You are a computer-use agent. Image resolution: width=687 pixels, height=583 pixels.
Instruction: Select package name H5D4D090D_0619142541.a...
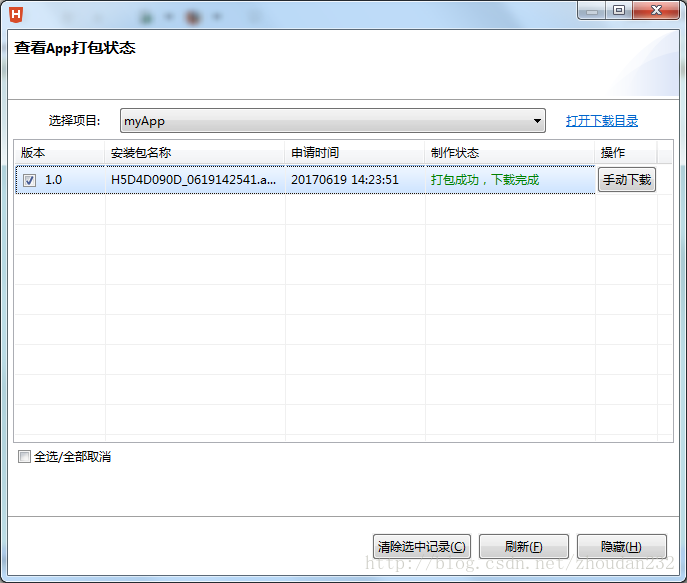pos(194,180)
